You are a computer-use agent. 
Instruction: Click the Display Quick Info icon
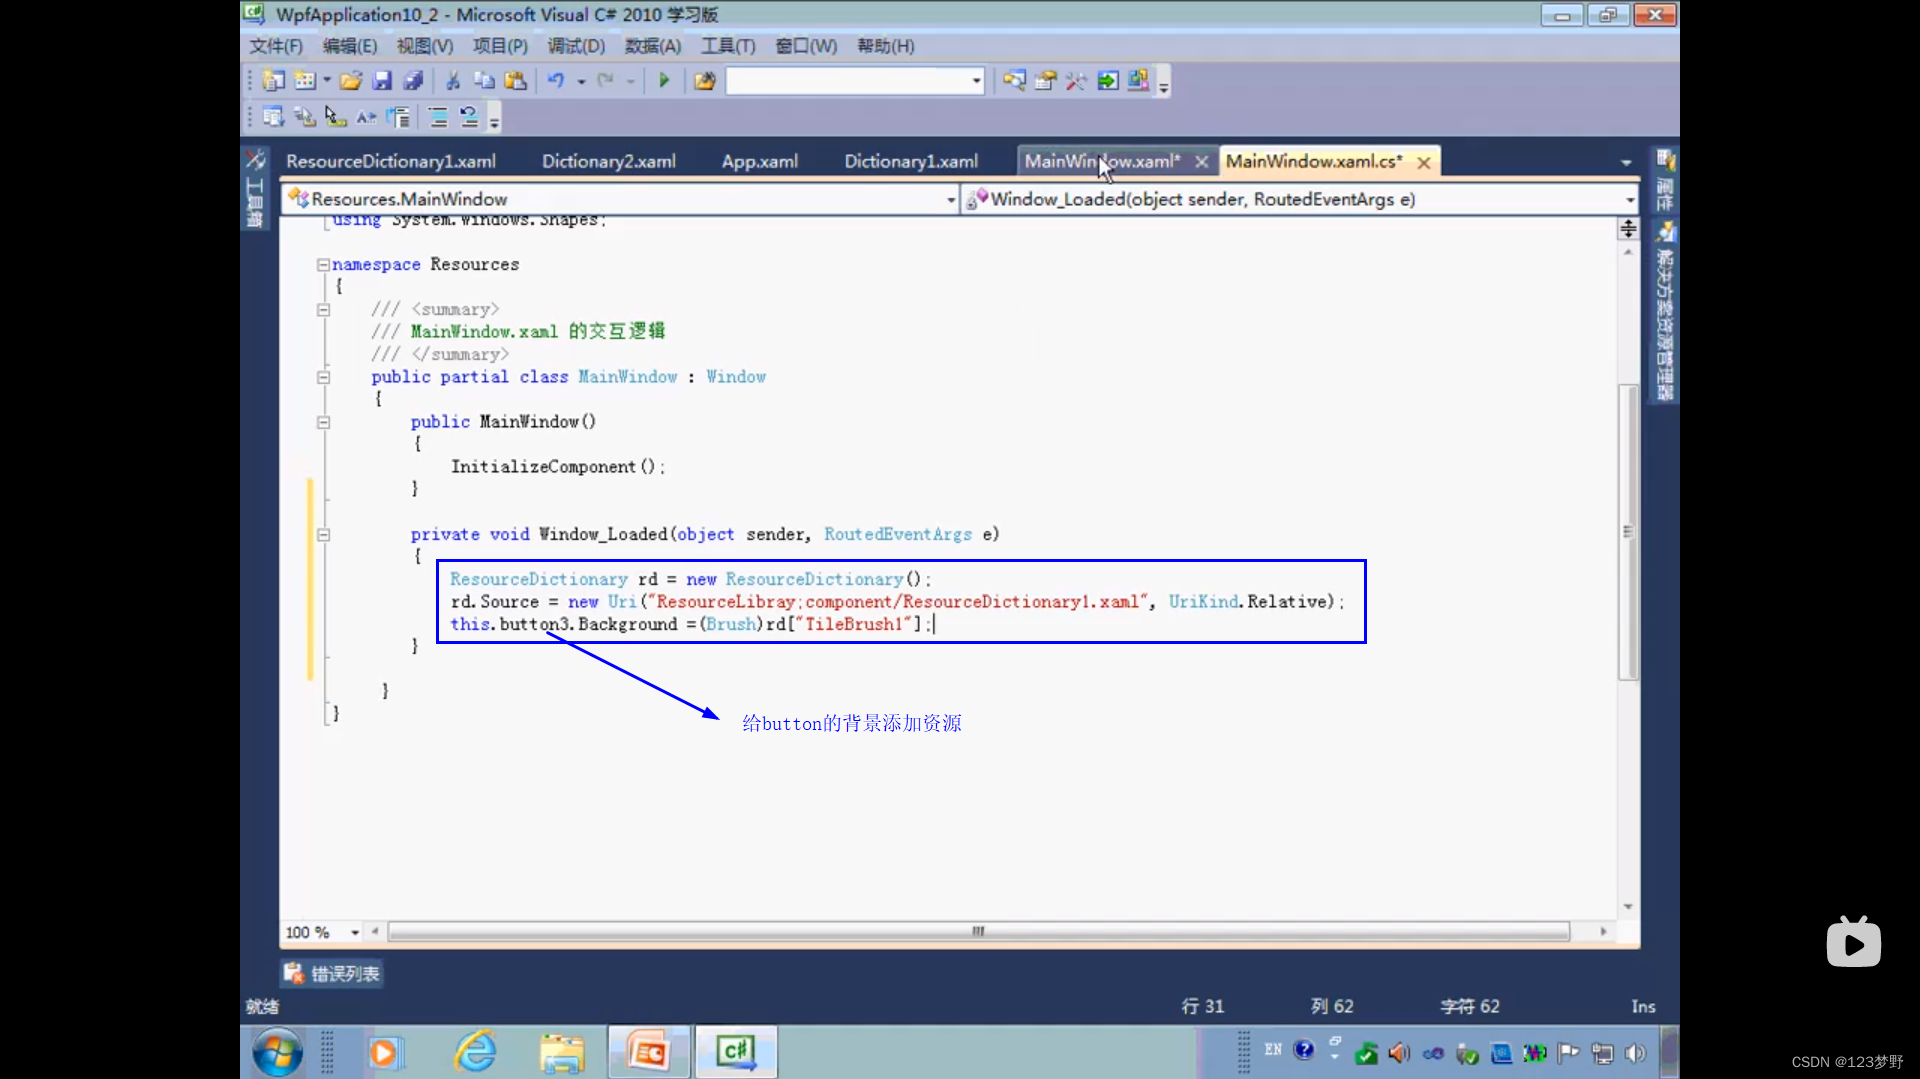335,117
